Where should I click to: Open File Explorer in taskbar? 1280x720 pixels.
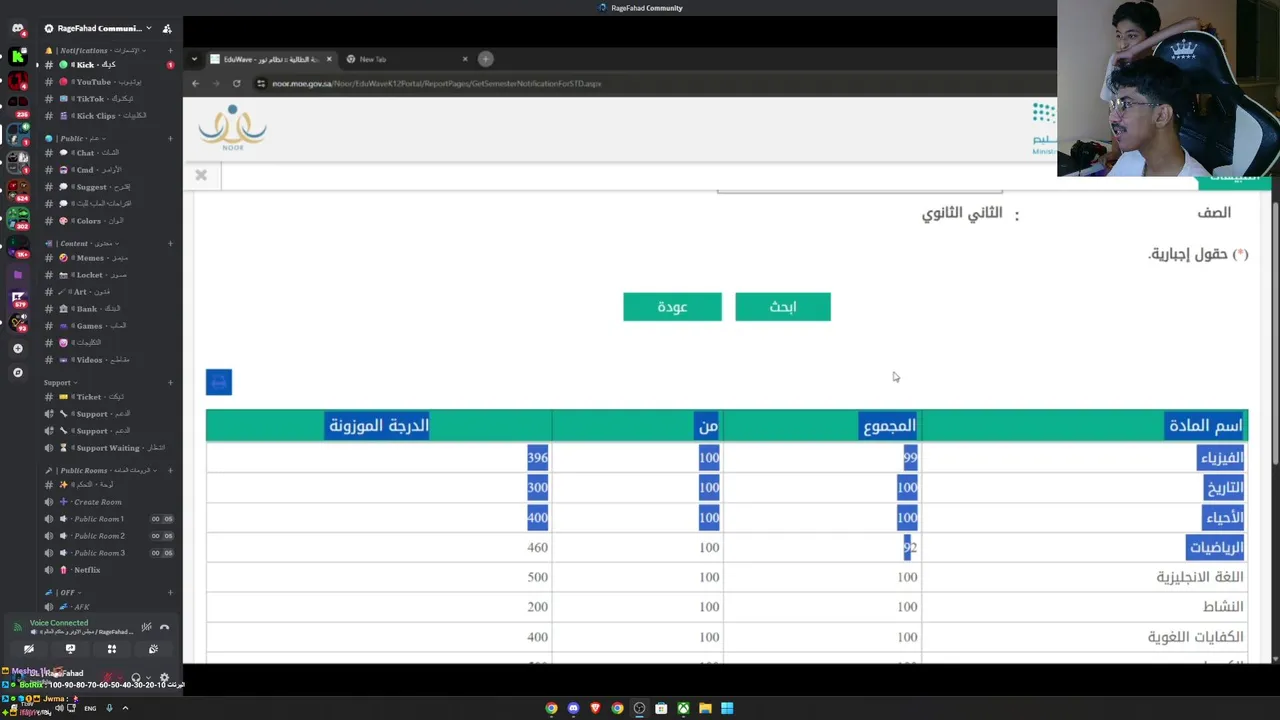pos(705,708)
